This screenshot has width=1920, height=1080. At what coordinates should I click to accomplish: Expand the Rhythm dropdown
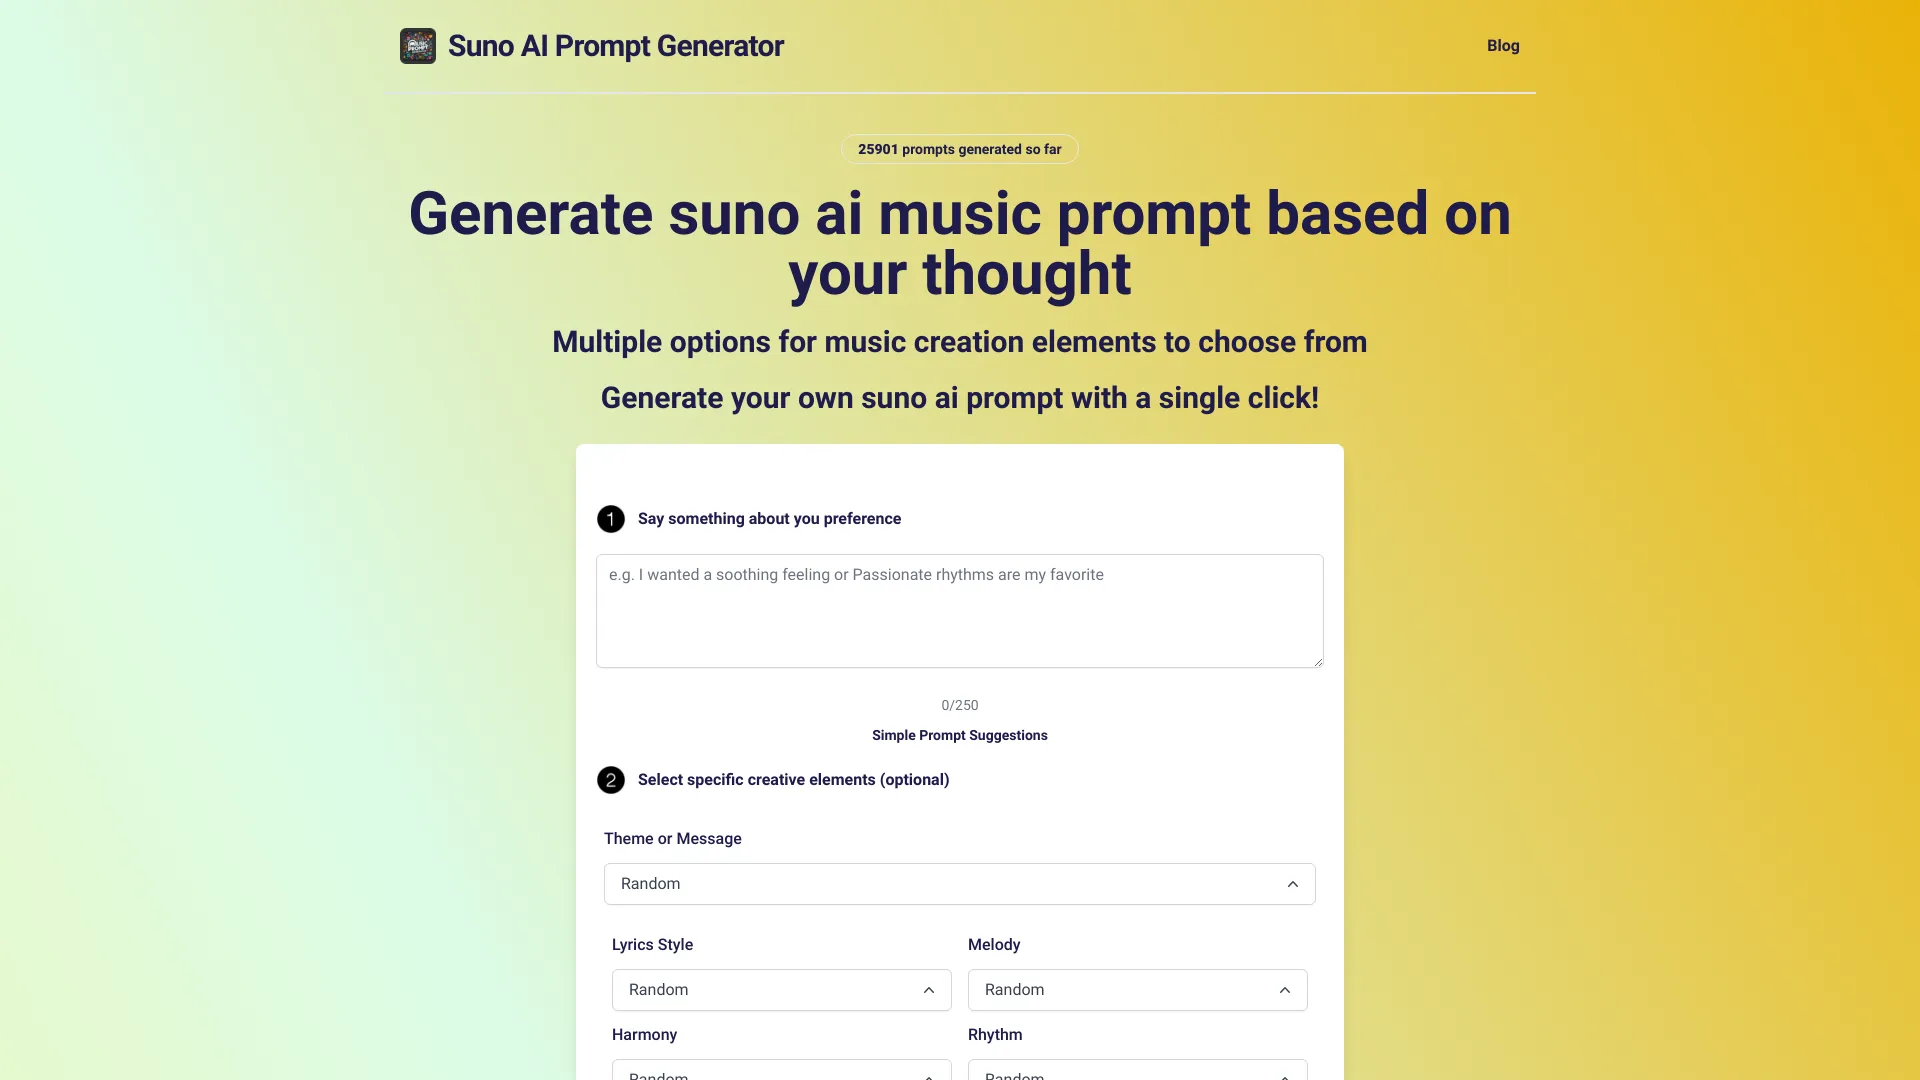click(1137, 1075)
